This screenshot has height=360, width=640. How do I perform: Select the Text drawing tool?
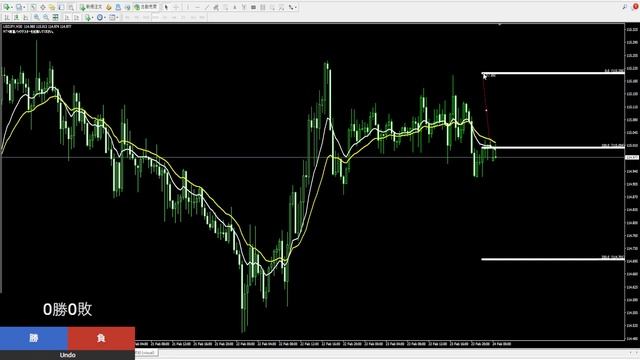coord(235,7)
